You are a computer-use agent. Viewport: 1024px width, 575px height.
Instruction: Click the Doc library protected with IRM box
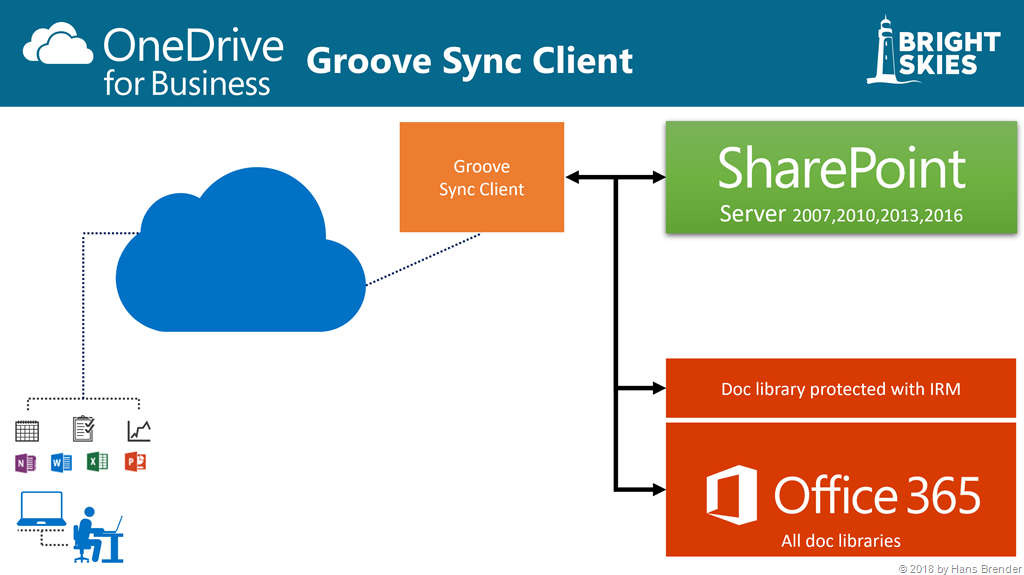(840, 388)
